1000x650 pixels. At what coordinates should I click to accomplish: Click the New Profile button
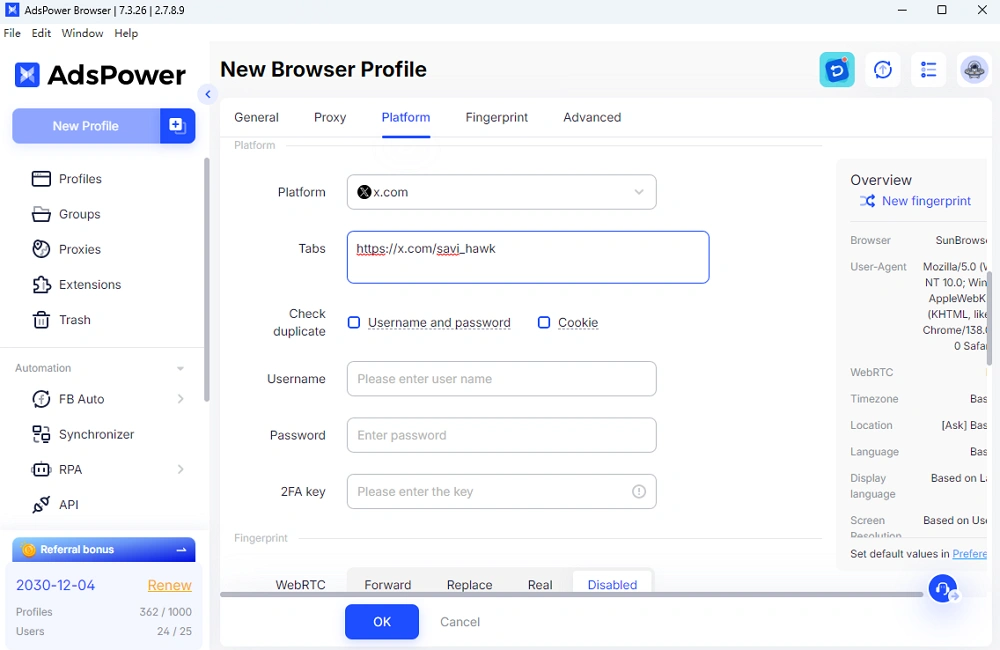pos(86,126)
